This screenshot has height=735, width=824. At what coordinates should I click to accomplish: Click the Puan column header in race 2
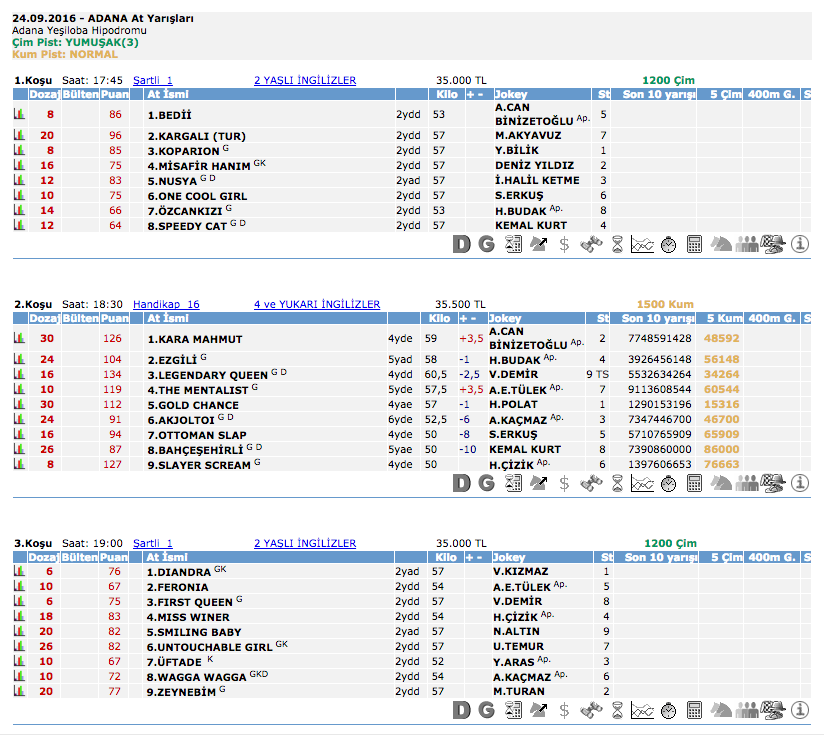(x=115, y=318)
